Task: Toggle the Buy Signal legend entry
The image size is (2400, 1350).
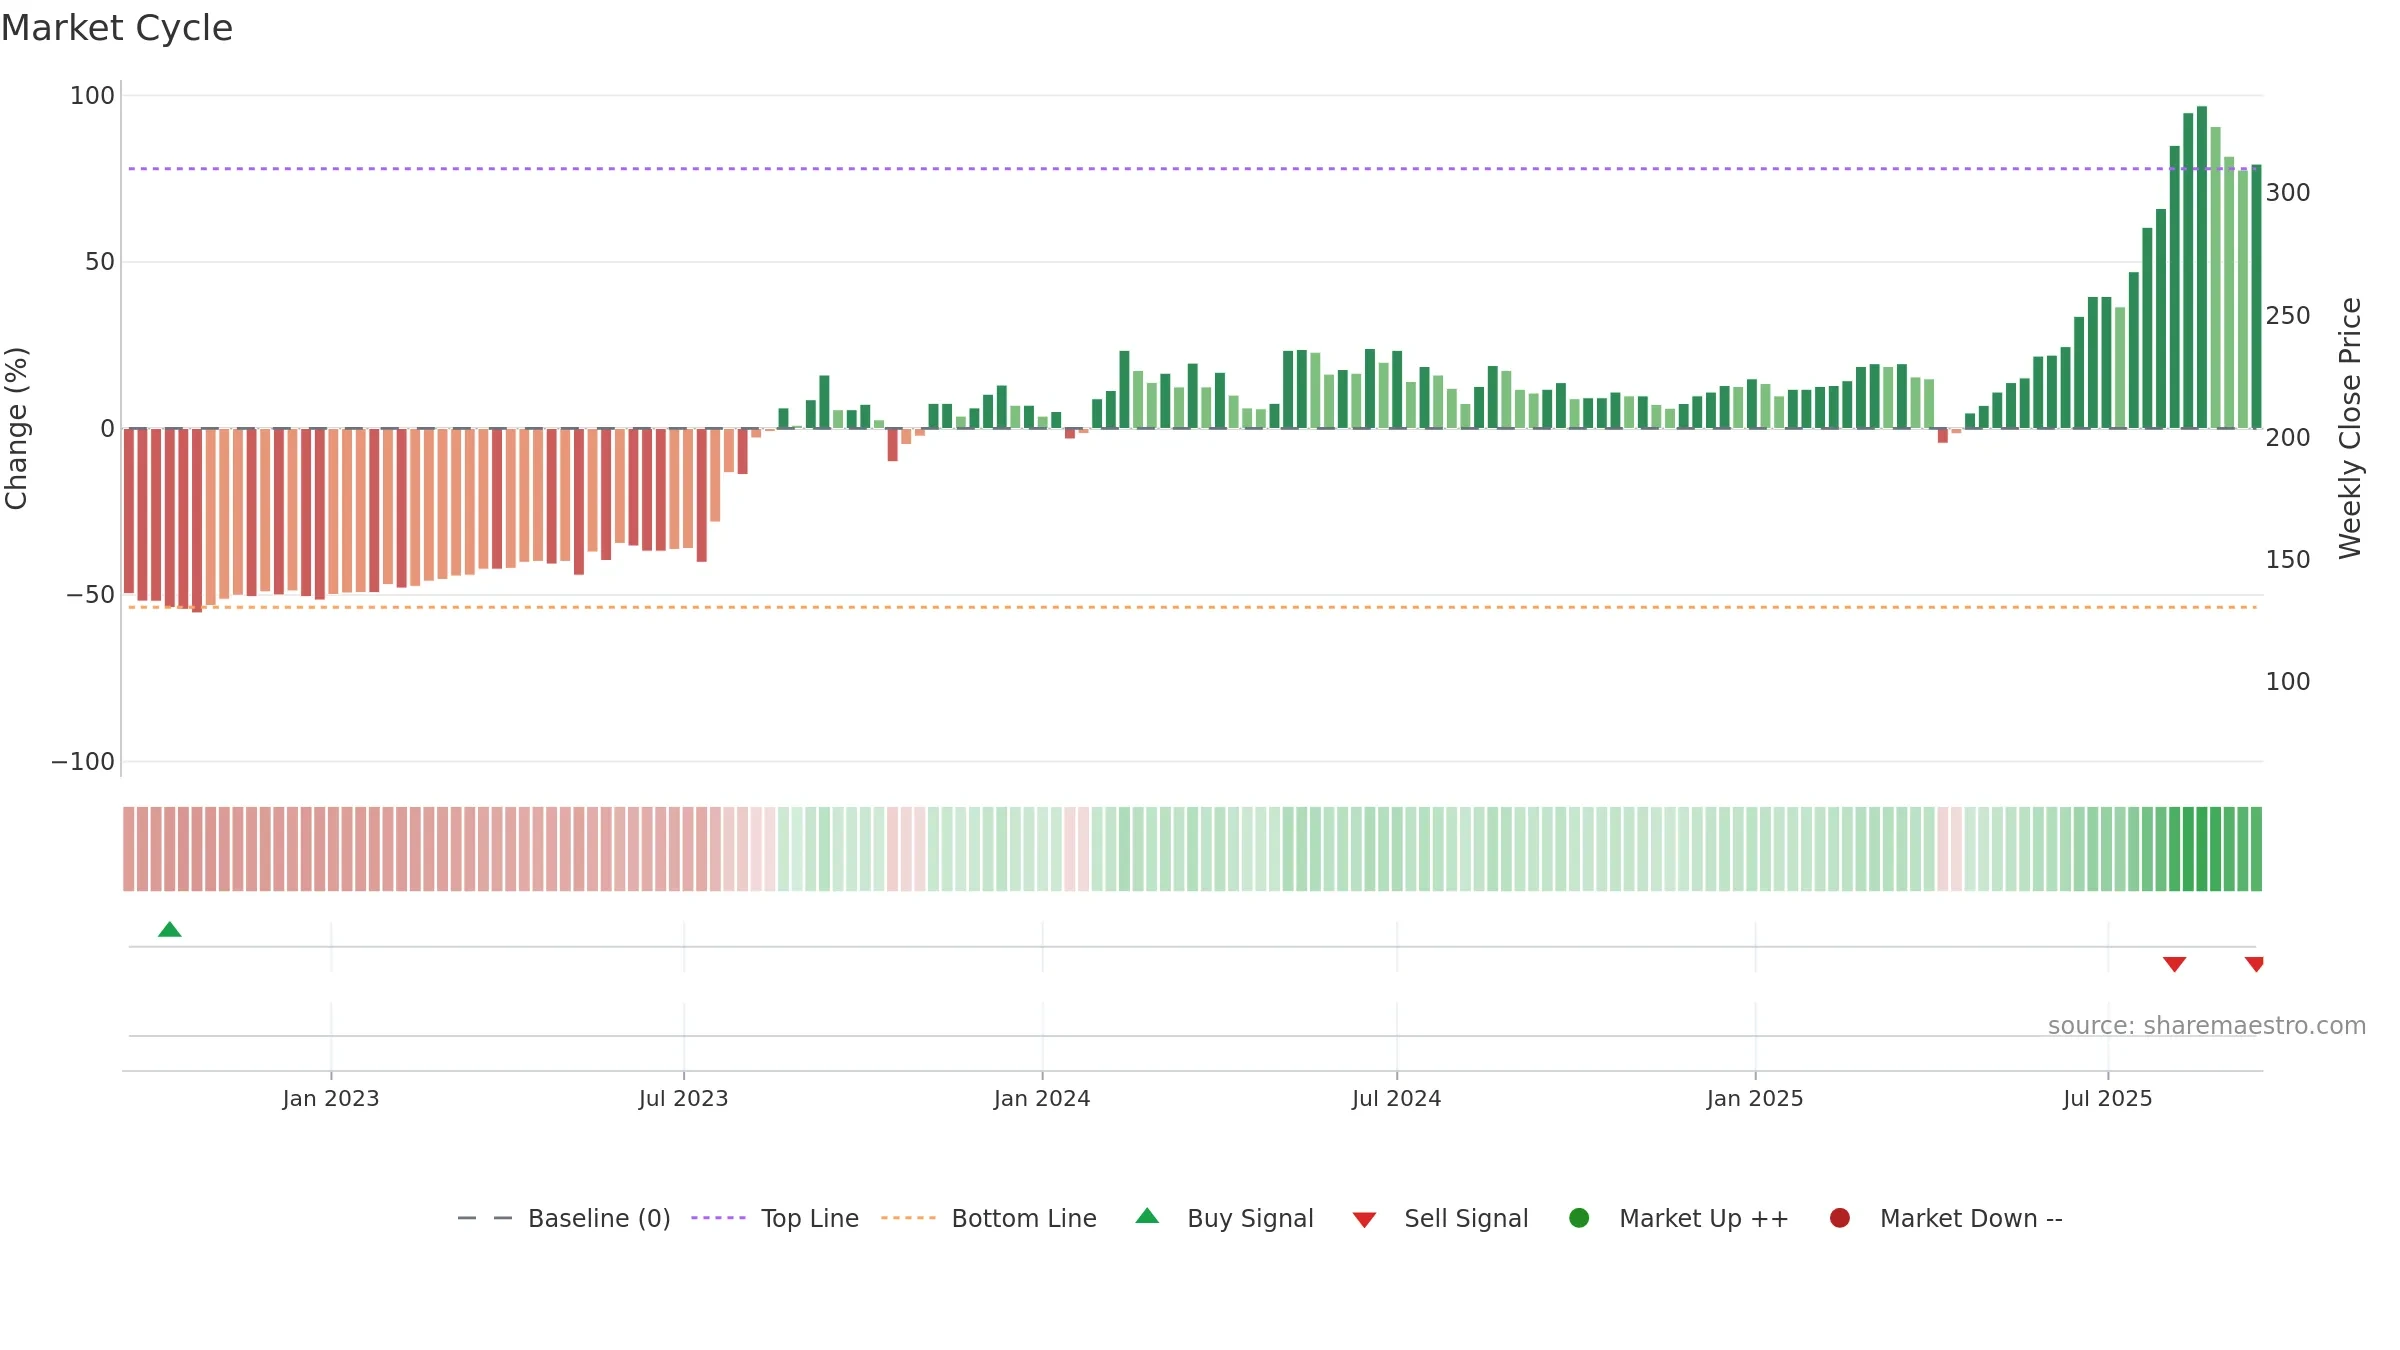Action: (x=1224, y=1218)
